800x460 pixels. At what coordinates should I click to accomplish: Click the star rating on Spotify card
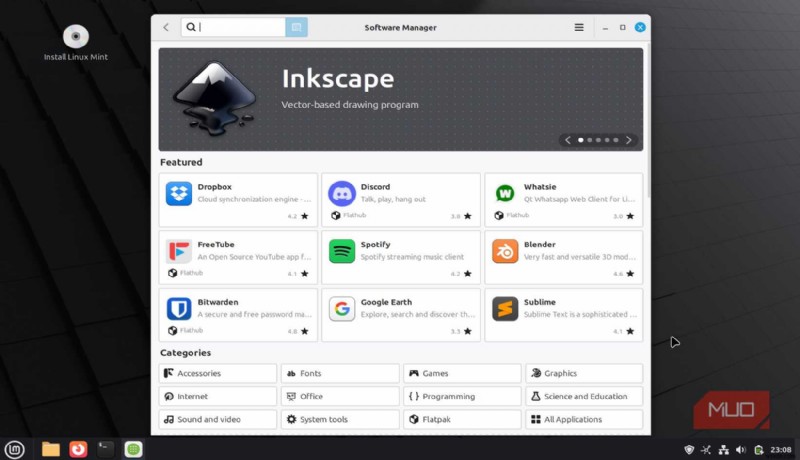461,274
